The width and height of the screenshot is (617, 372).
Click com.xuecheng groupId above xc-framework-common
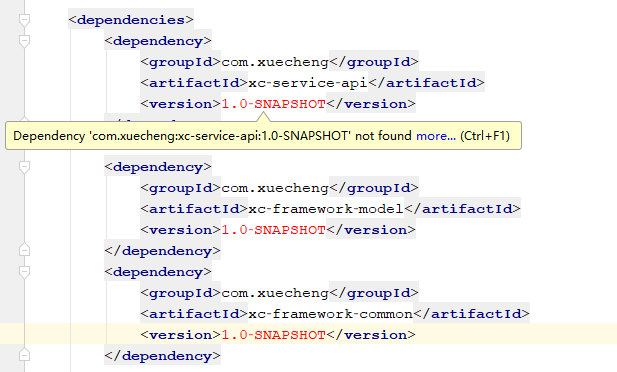[x=275, y=293]
